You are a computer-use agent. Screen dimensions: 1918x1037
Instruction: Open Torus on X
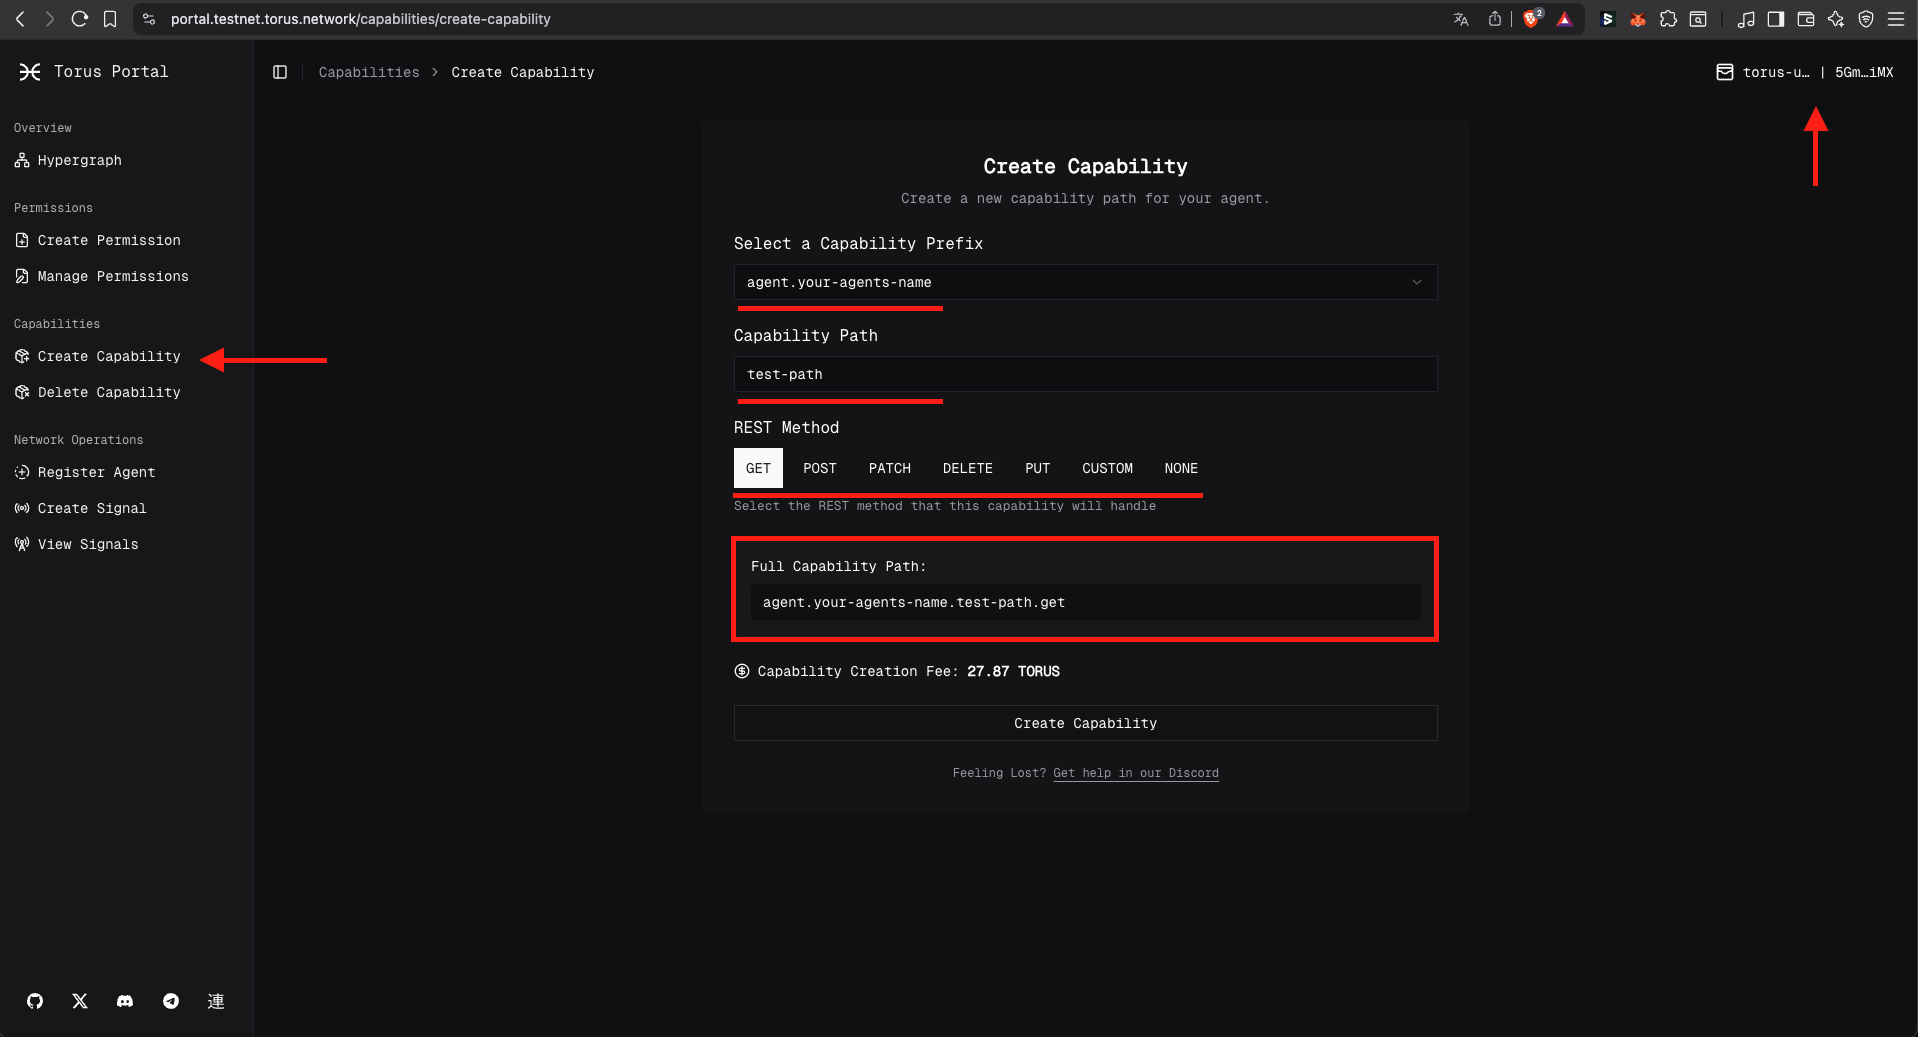tap(80, 1001)
